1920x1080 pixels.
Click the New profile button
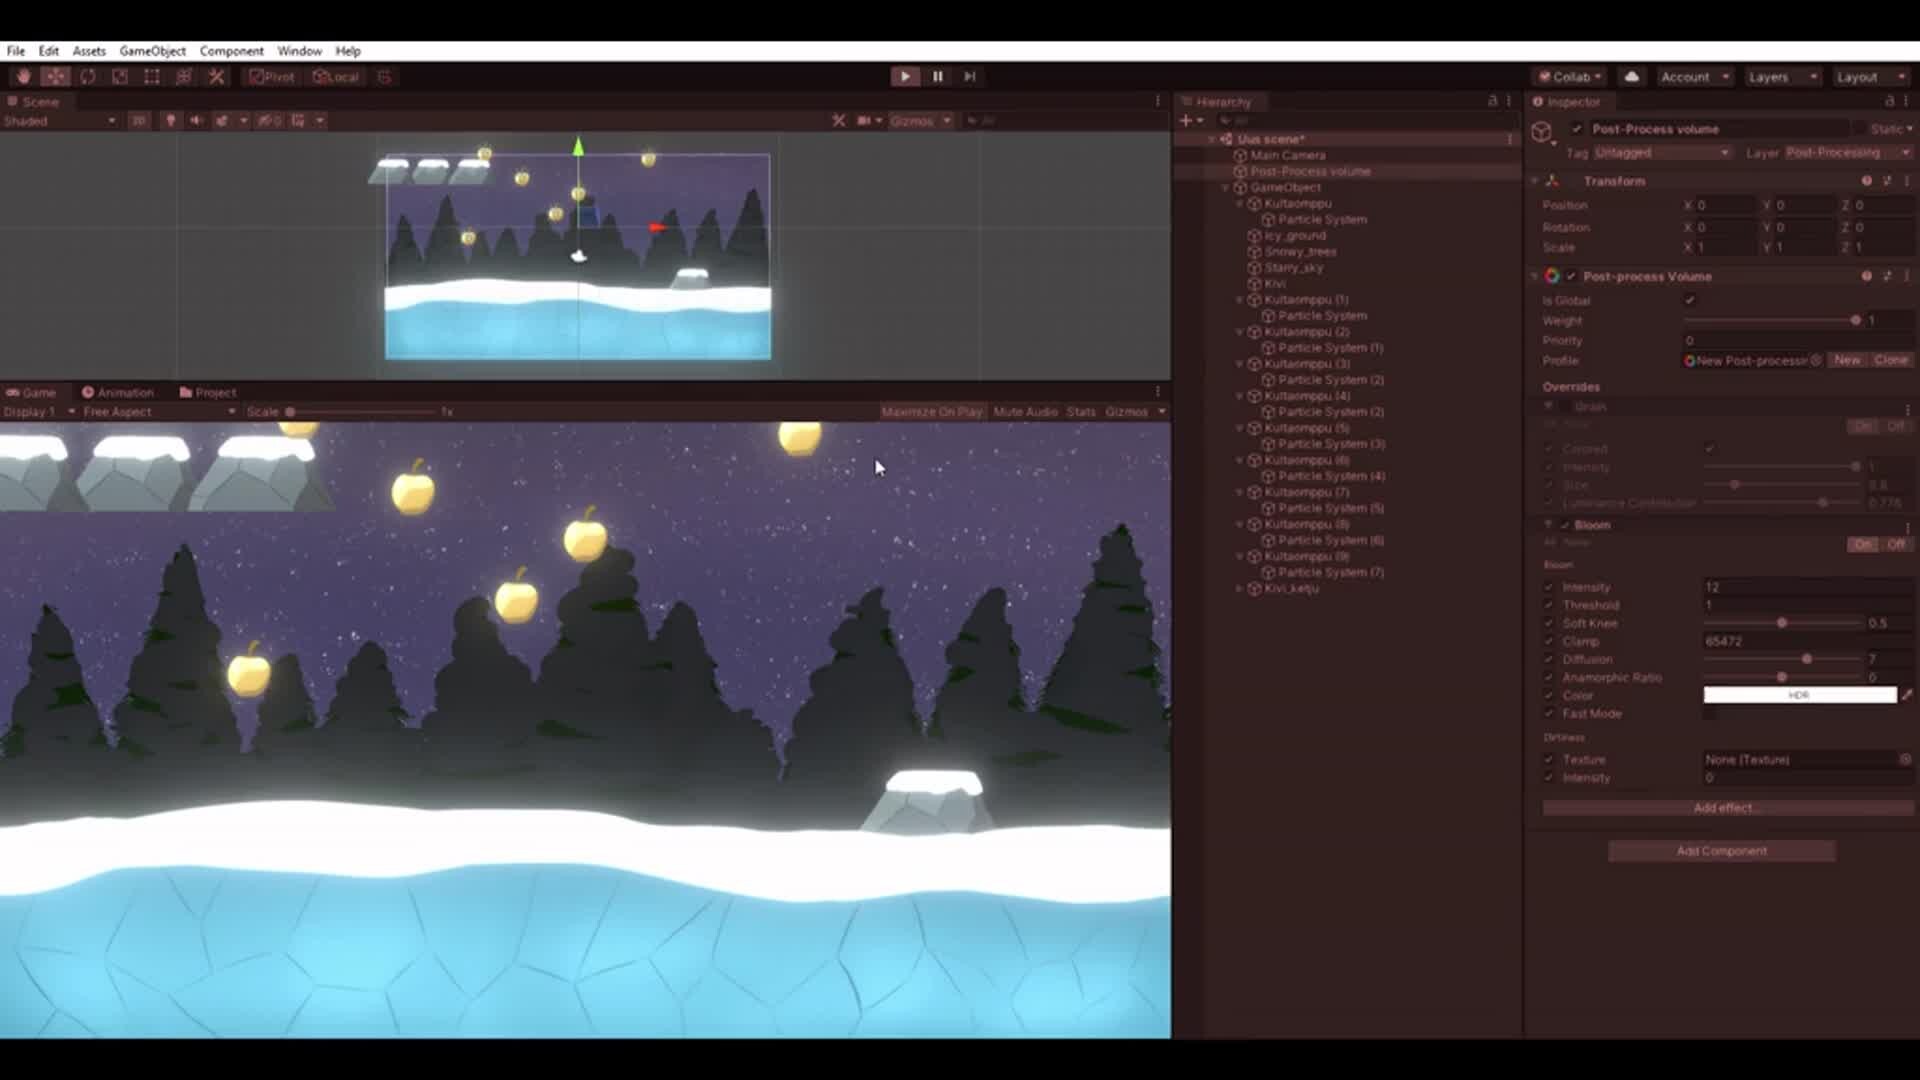click(1846, 360)
